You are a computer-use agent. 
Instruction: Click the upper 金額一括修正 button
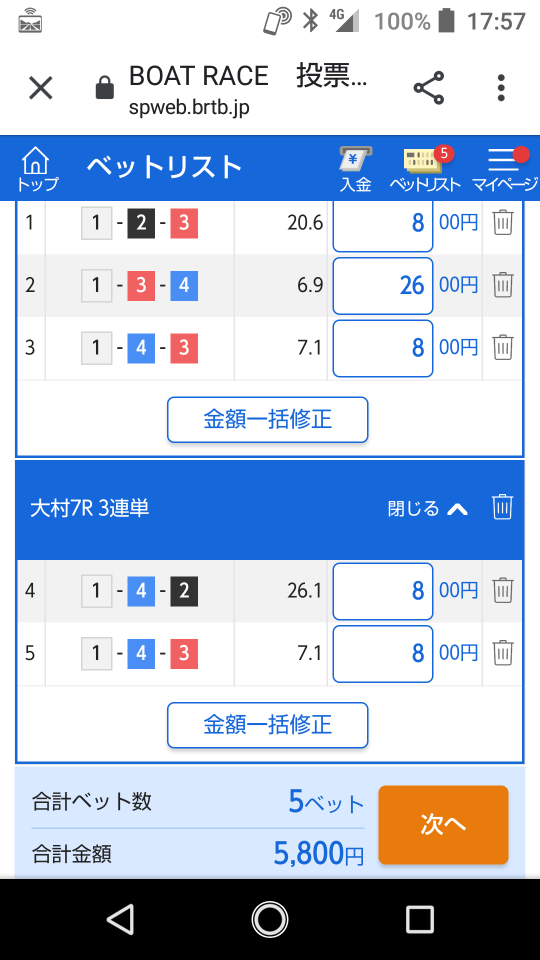click(x=268, y=420)
